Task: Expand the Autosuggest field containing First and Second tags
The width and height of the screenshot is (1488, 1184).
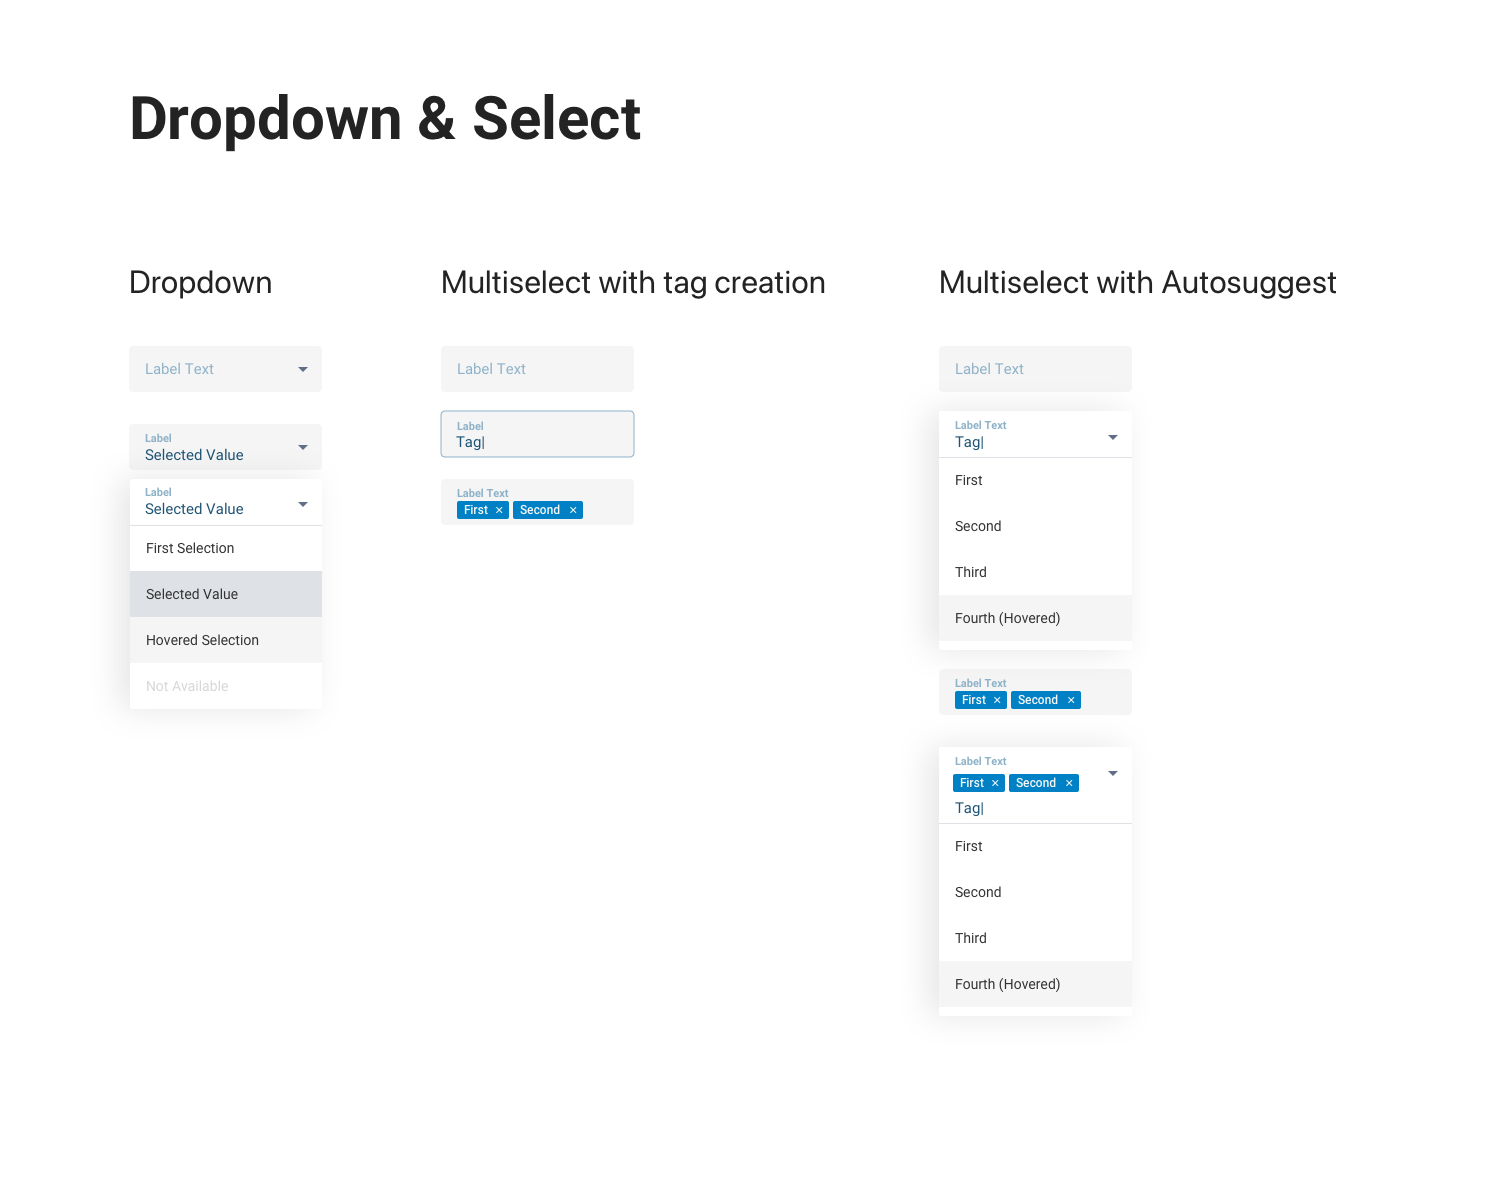Action: click(1112, 773)
